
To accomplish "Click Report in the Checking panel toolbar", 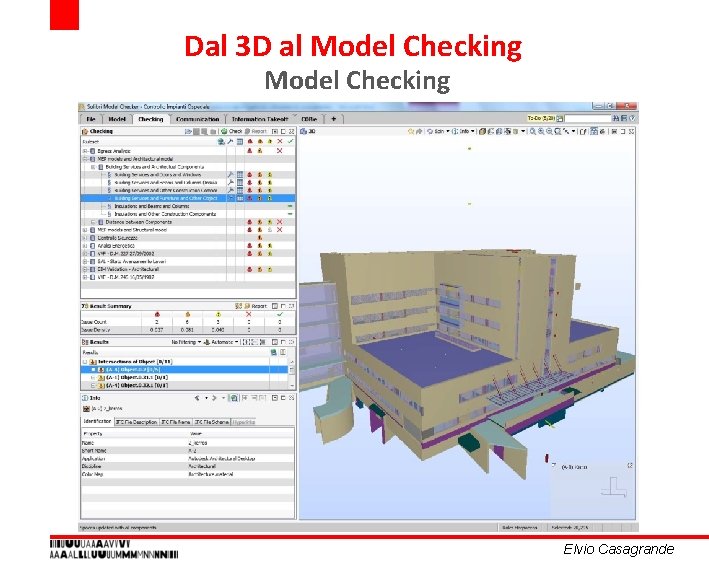I will tap(255, 131).
